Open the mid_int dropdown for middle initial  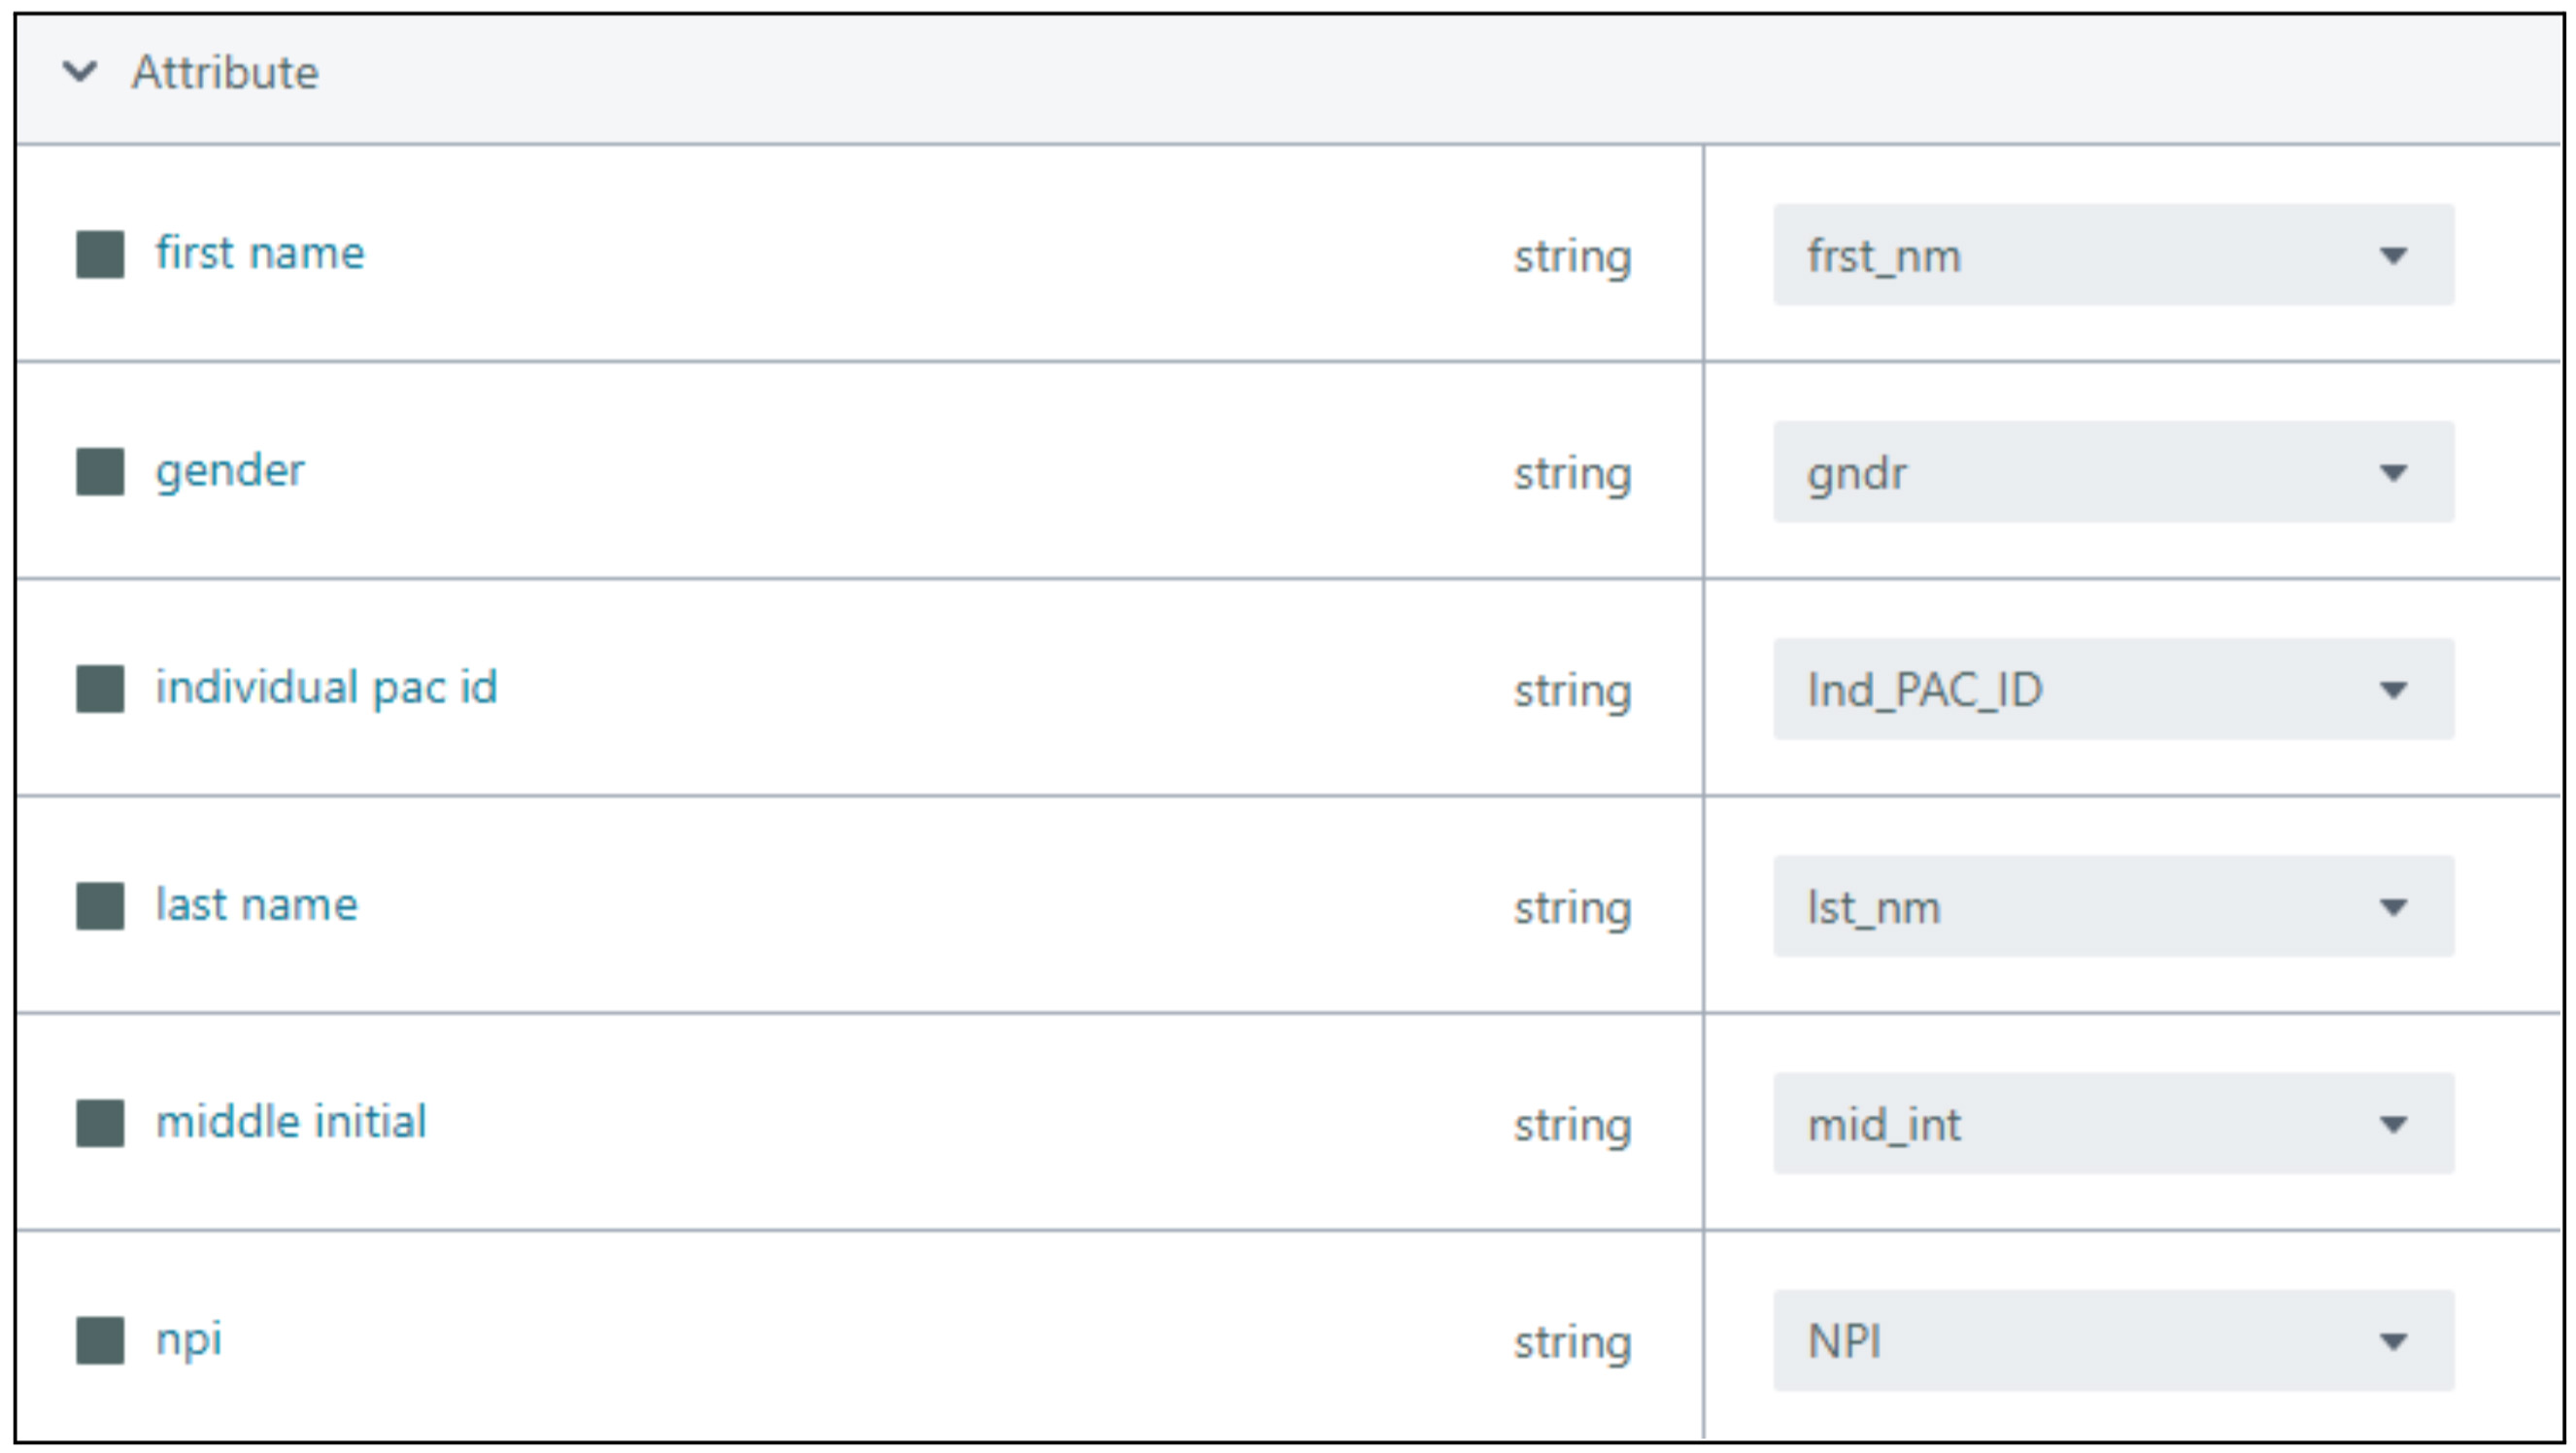click(x=2112, y=1123)
